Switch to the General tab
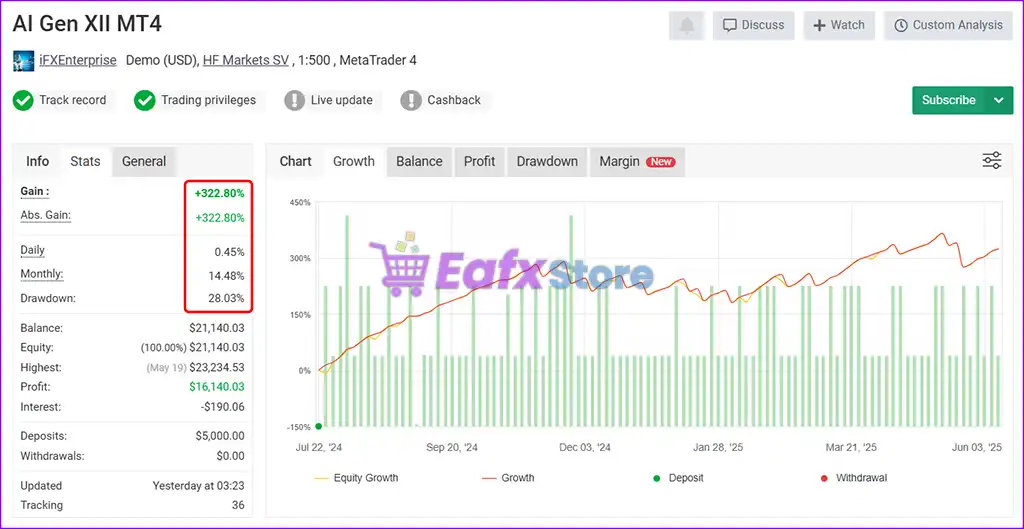 click(144, 161)
